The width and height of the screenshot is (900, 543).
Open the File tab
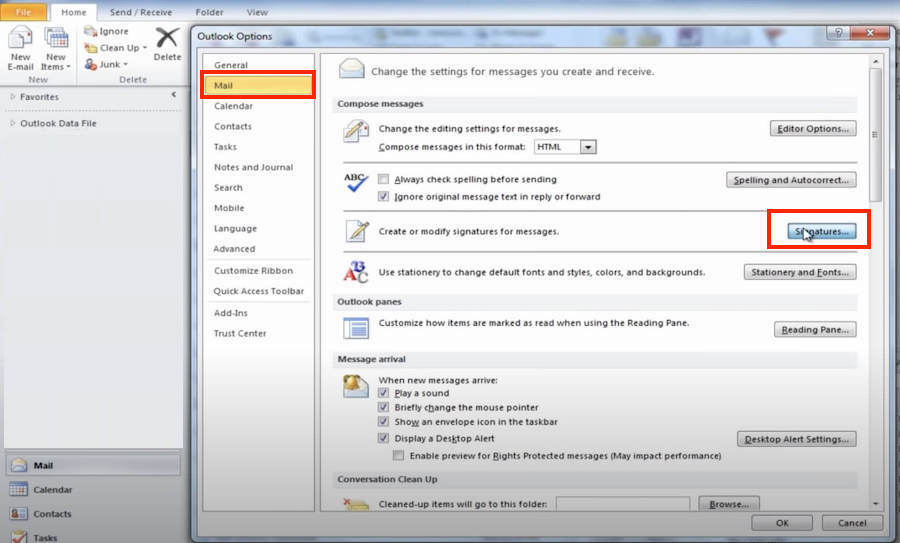pyautogui.click(x=24, y=12)
